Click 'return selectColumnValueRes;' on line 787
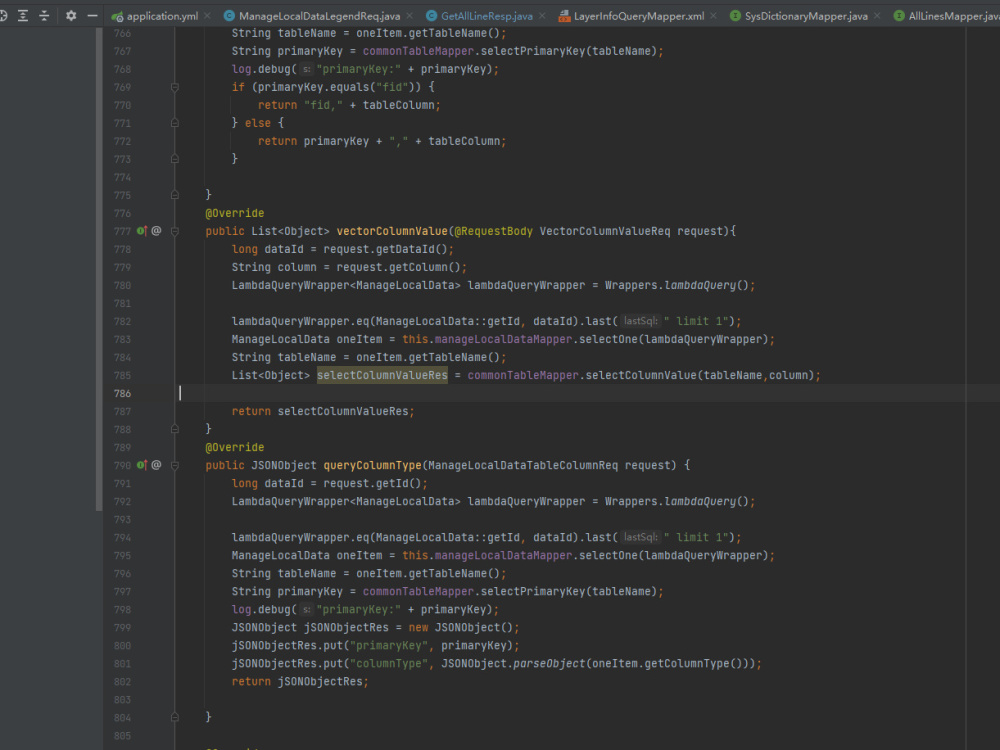 [x=323, y=411]
